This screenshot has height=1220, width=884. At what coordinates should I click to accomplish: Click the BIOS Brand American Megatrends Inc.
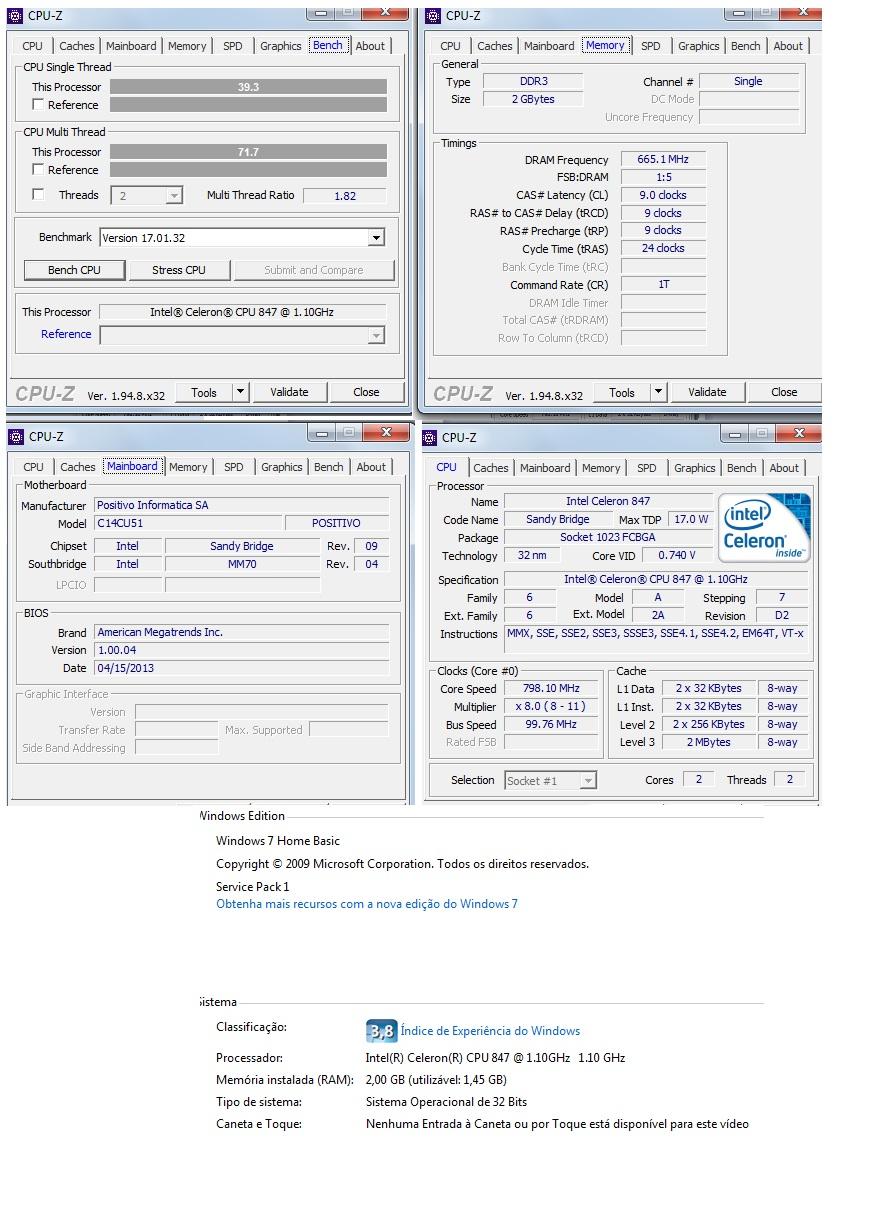(x=241, y=633)
